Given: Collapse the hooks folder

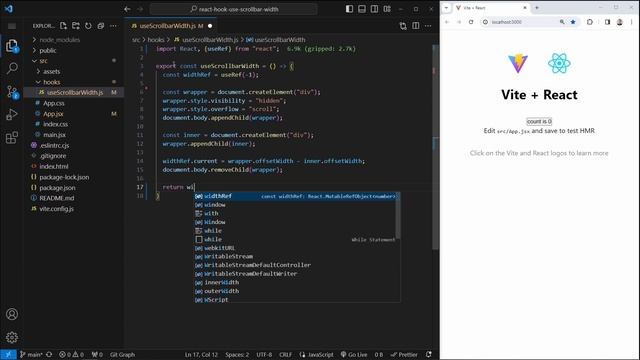Looking at the screenshot, I should (x=51, y=82).
